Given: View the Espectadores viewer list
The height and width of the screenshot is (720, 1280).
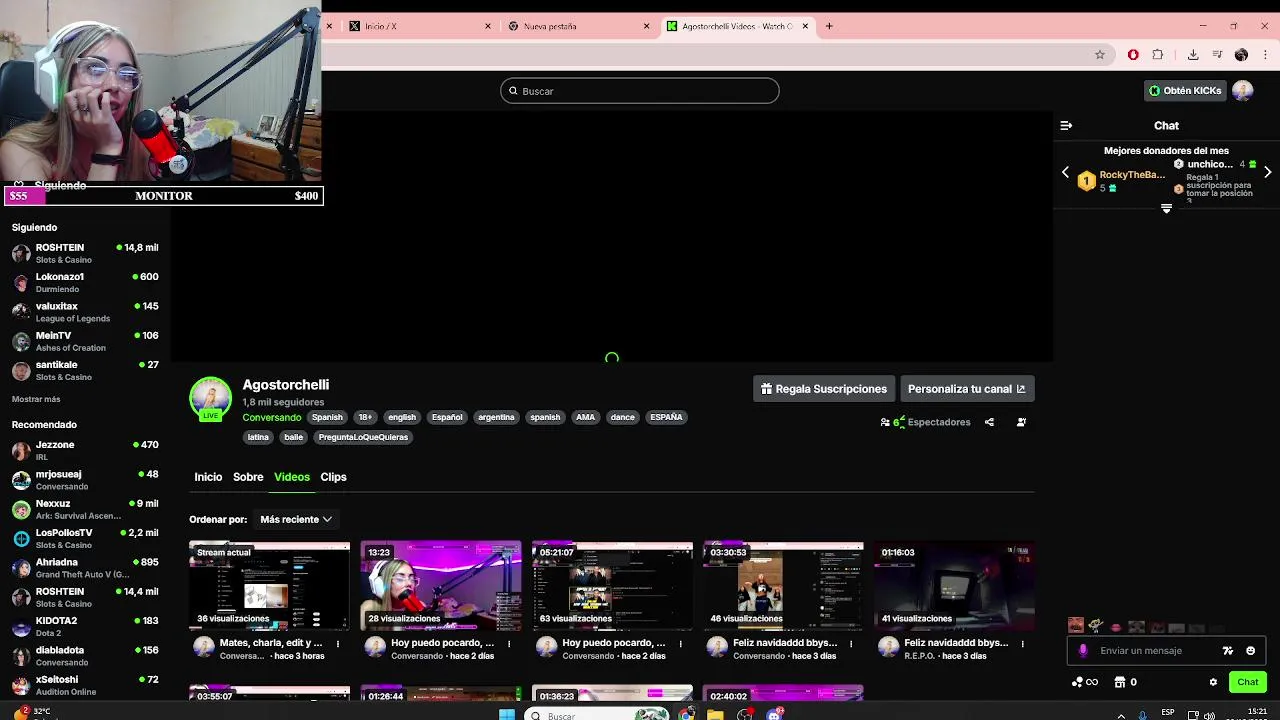Looking at the screenshot, I should pos(925,422).
